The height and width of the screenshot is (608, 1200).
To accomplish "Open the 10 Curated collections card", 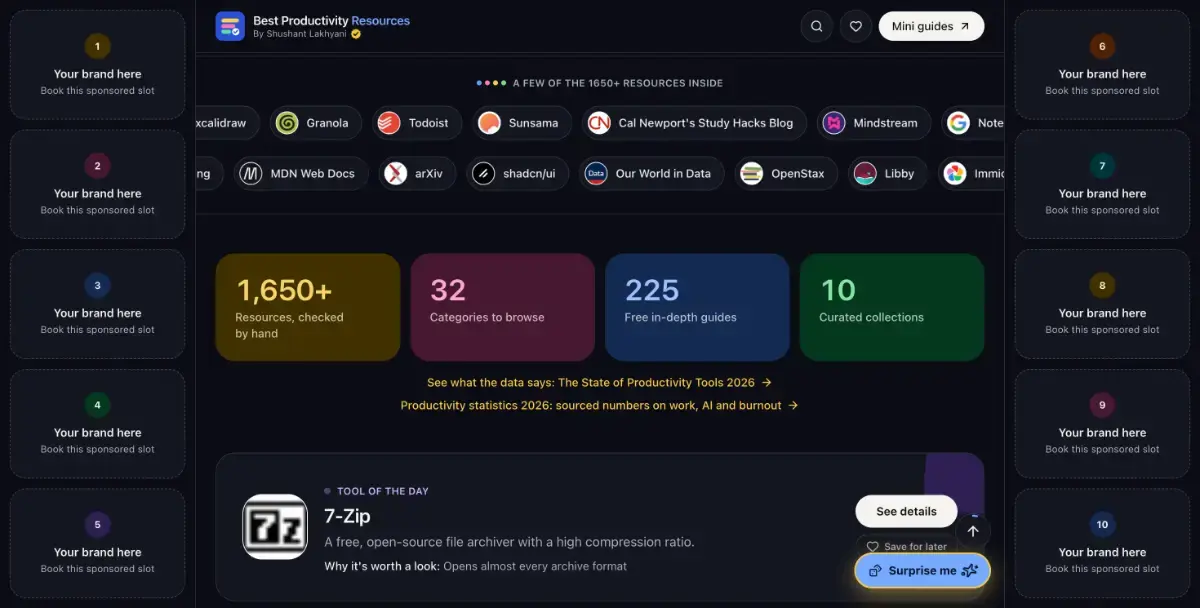I will pos(892,307).
